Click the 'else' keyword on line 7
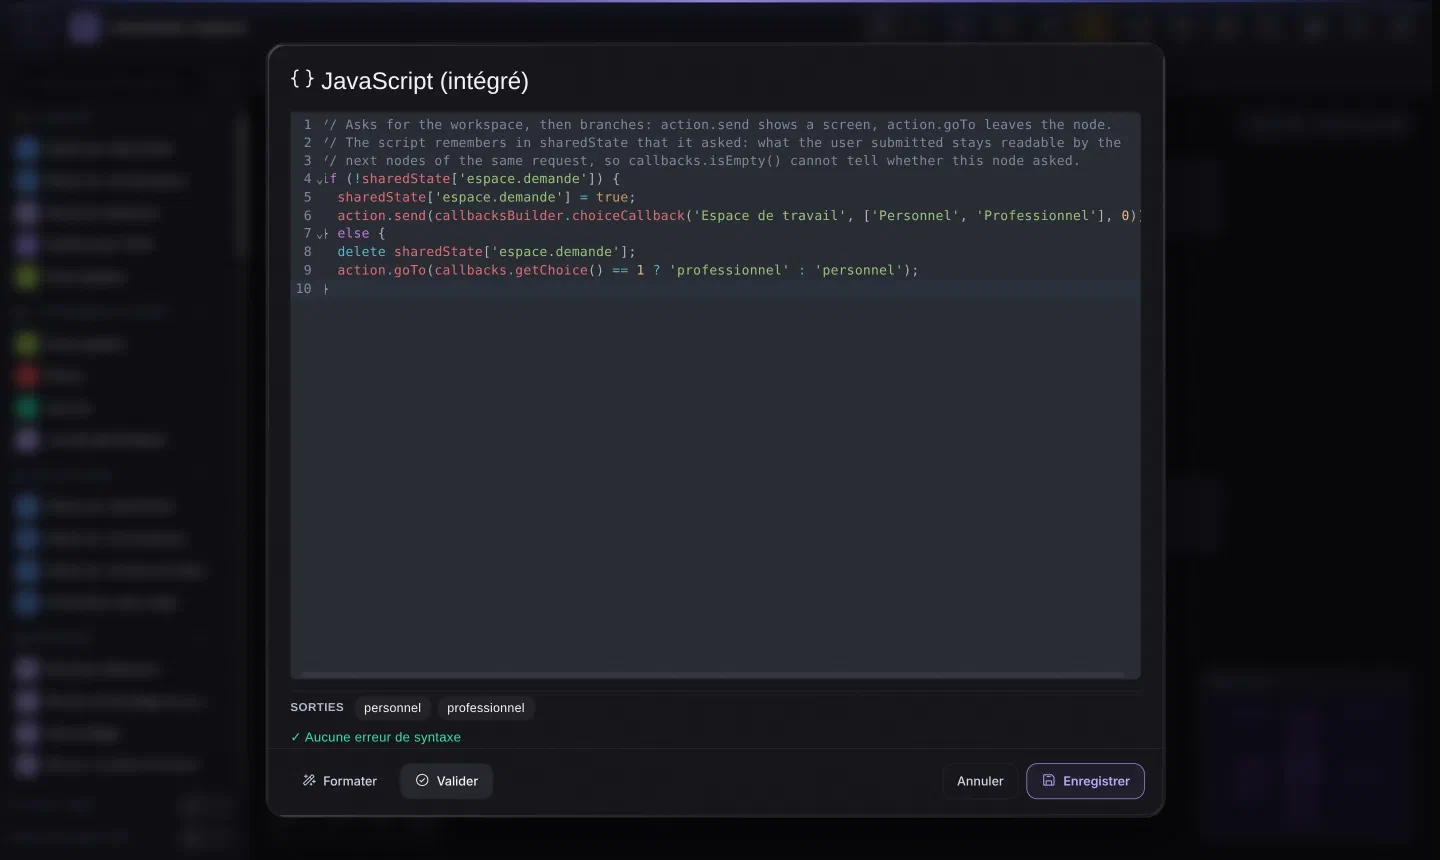1440x860 pixels. 353,234
